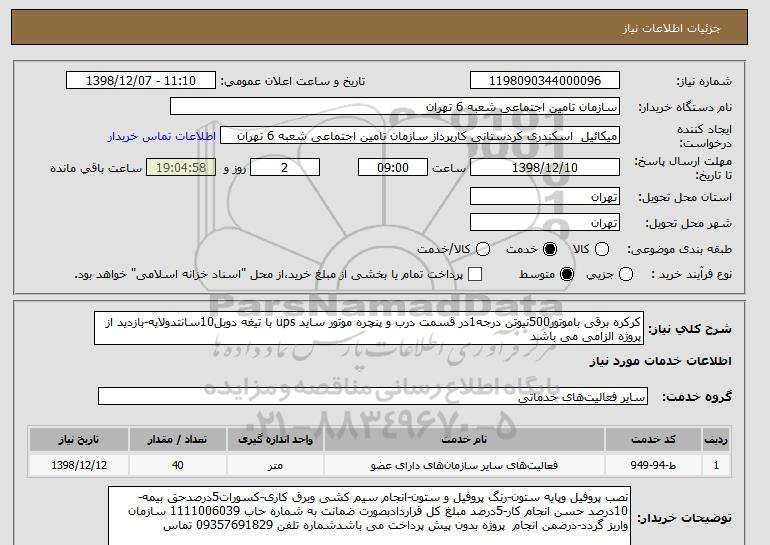Viewport: 770px width, 545px height.
Task: Click service name cell فعالیت‌های سایر سازمان‌های دارای عضو
Action: tap(464, 465)
